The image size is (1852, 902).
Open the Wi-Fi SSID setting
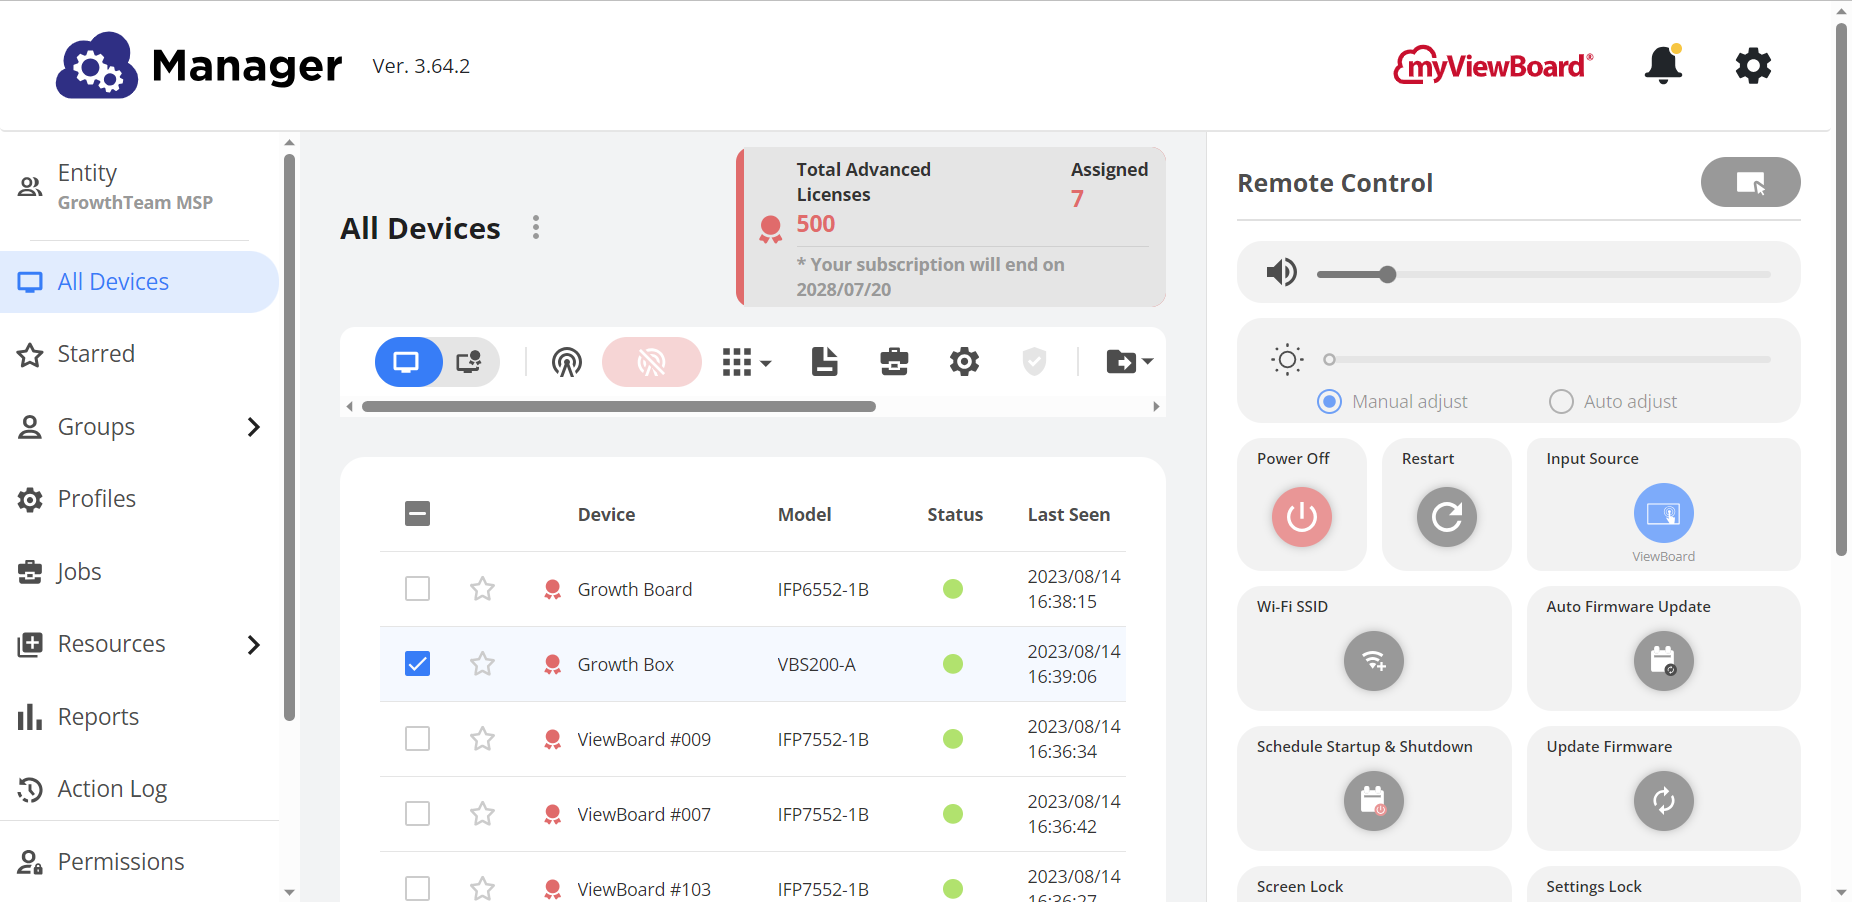(1373, 661)
